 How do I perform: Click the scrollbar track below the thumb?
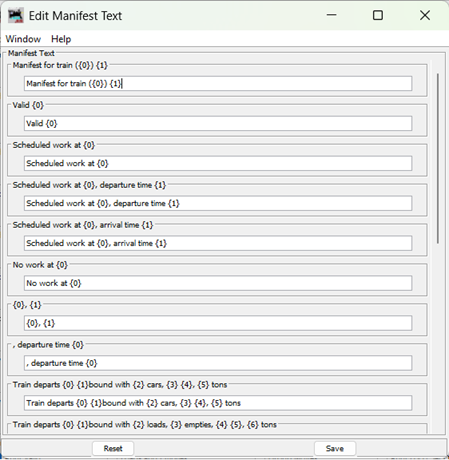point(438,337)
